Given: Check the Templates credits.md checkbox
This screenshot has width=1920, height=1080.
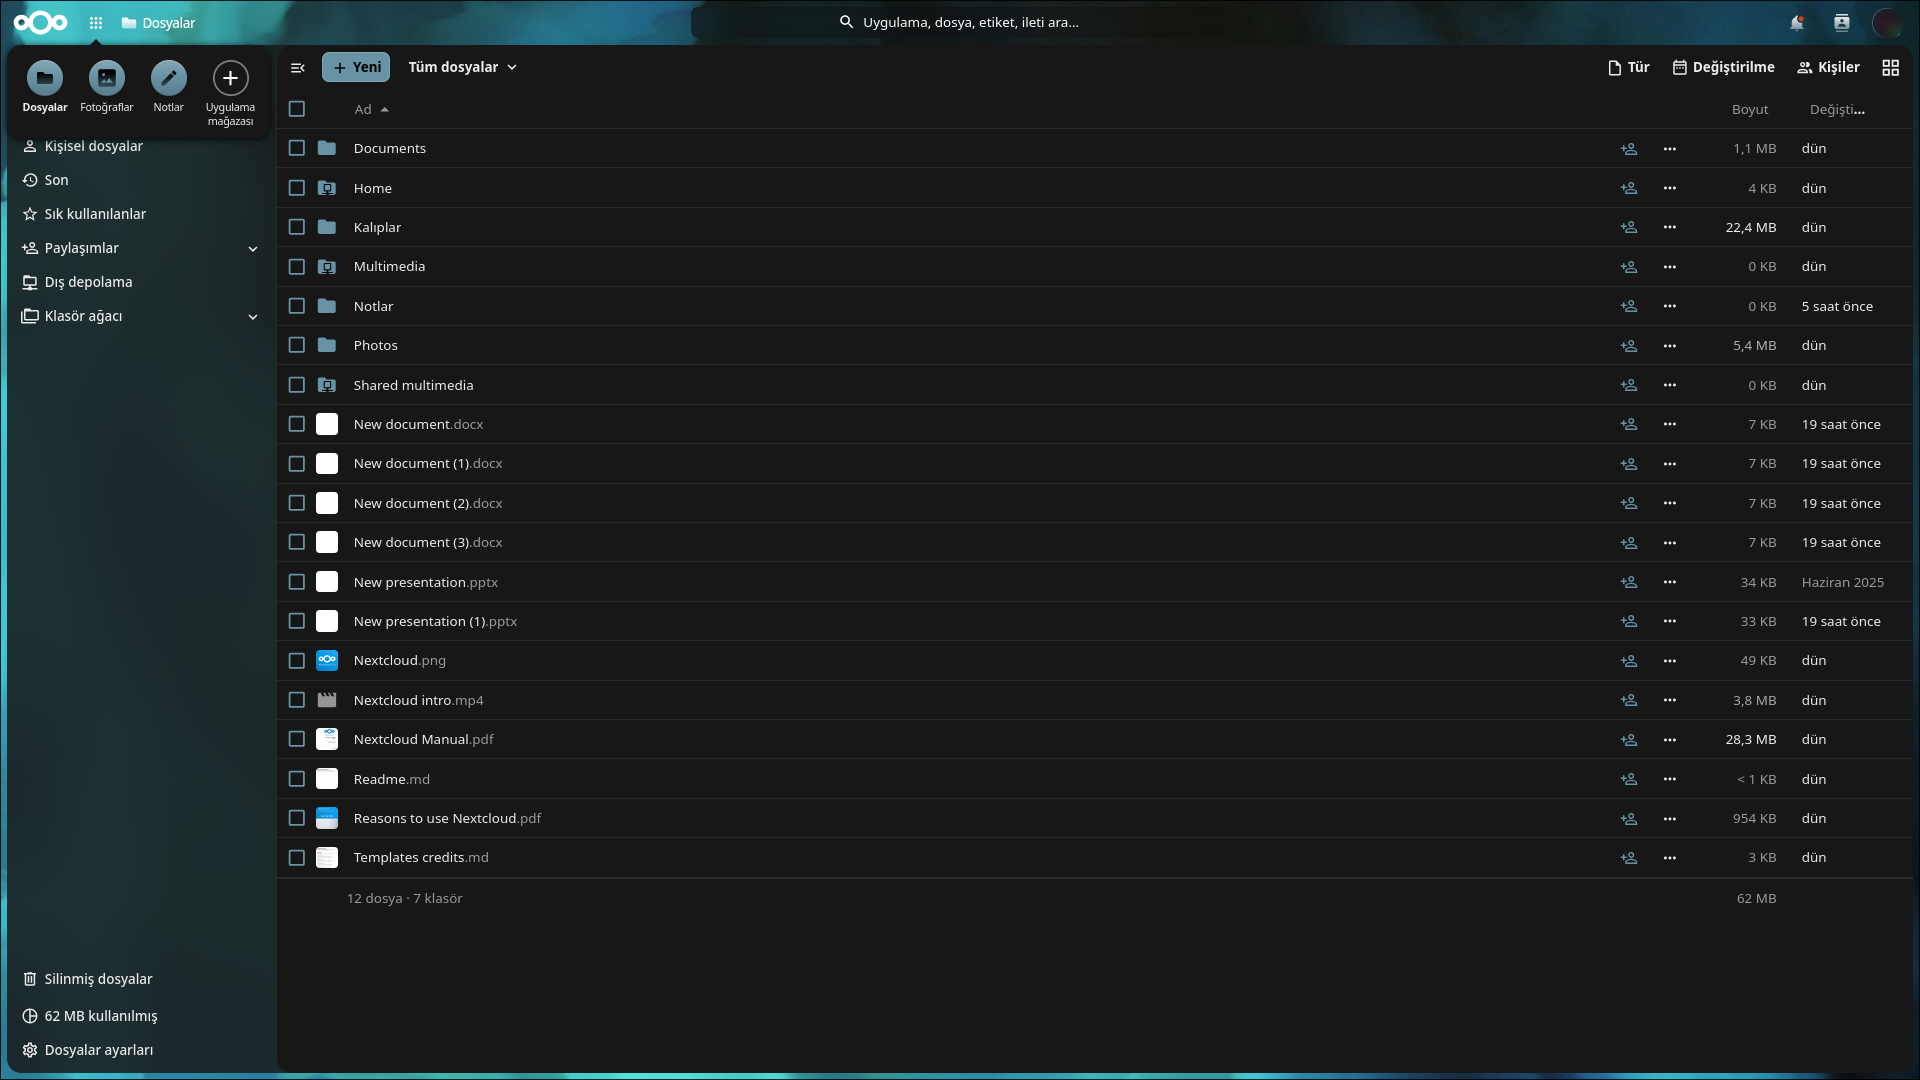Looking at the screenshot, I should [297, 858].
